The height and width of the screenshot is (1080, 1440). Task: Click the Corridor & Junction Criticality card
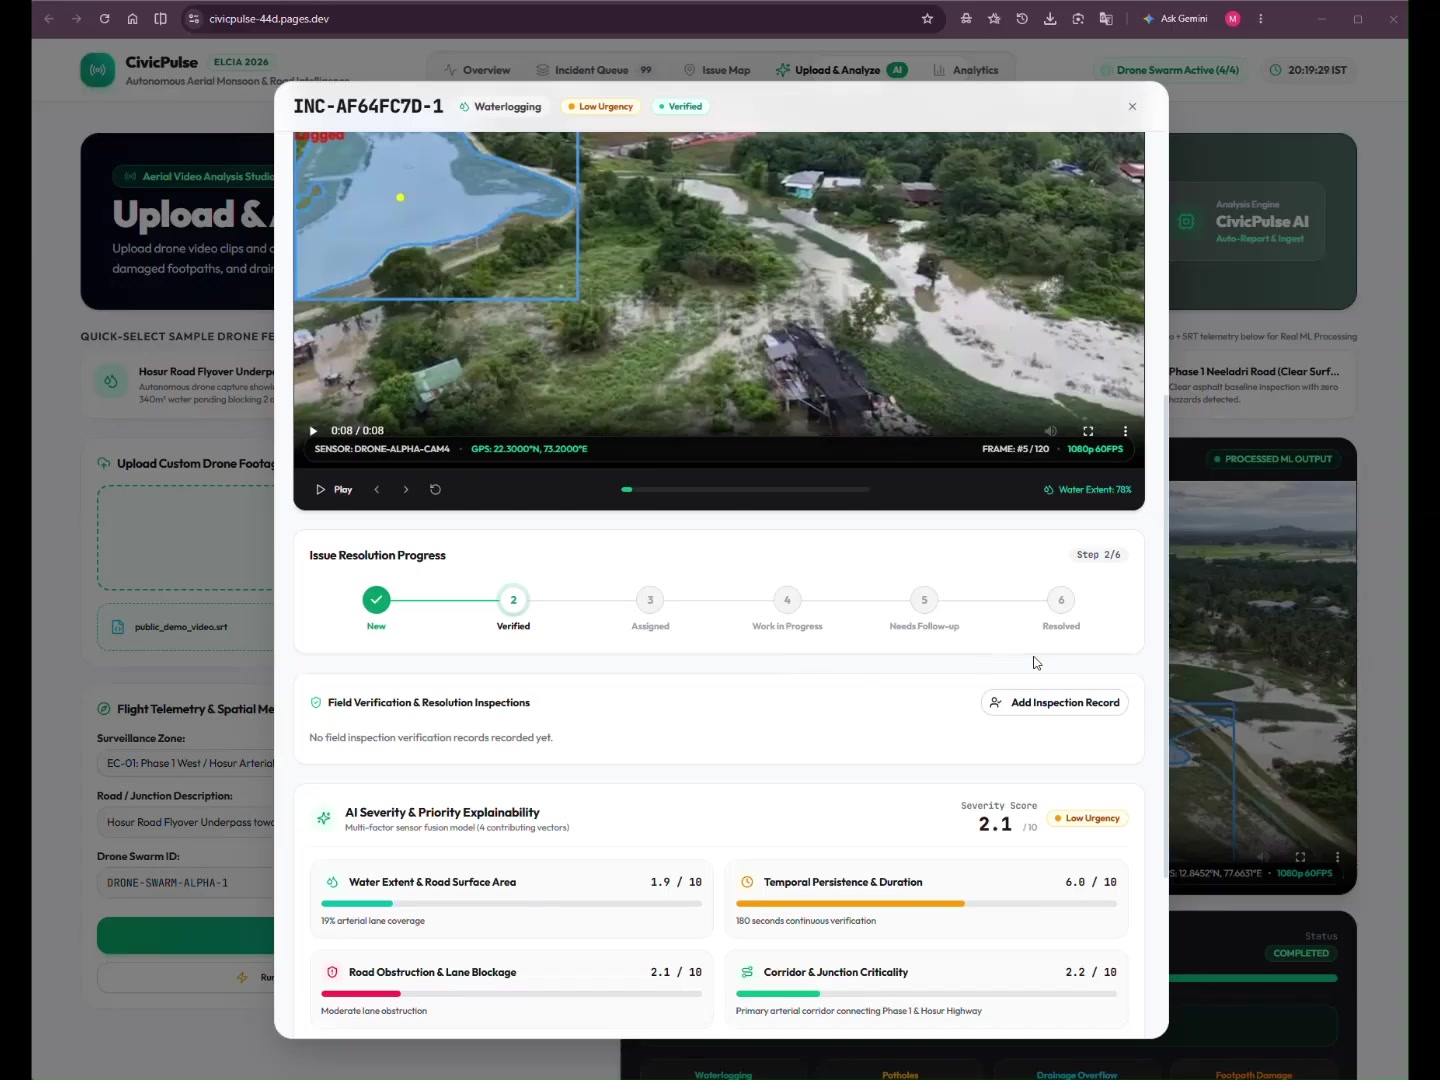coord(926,989)
